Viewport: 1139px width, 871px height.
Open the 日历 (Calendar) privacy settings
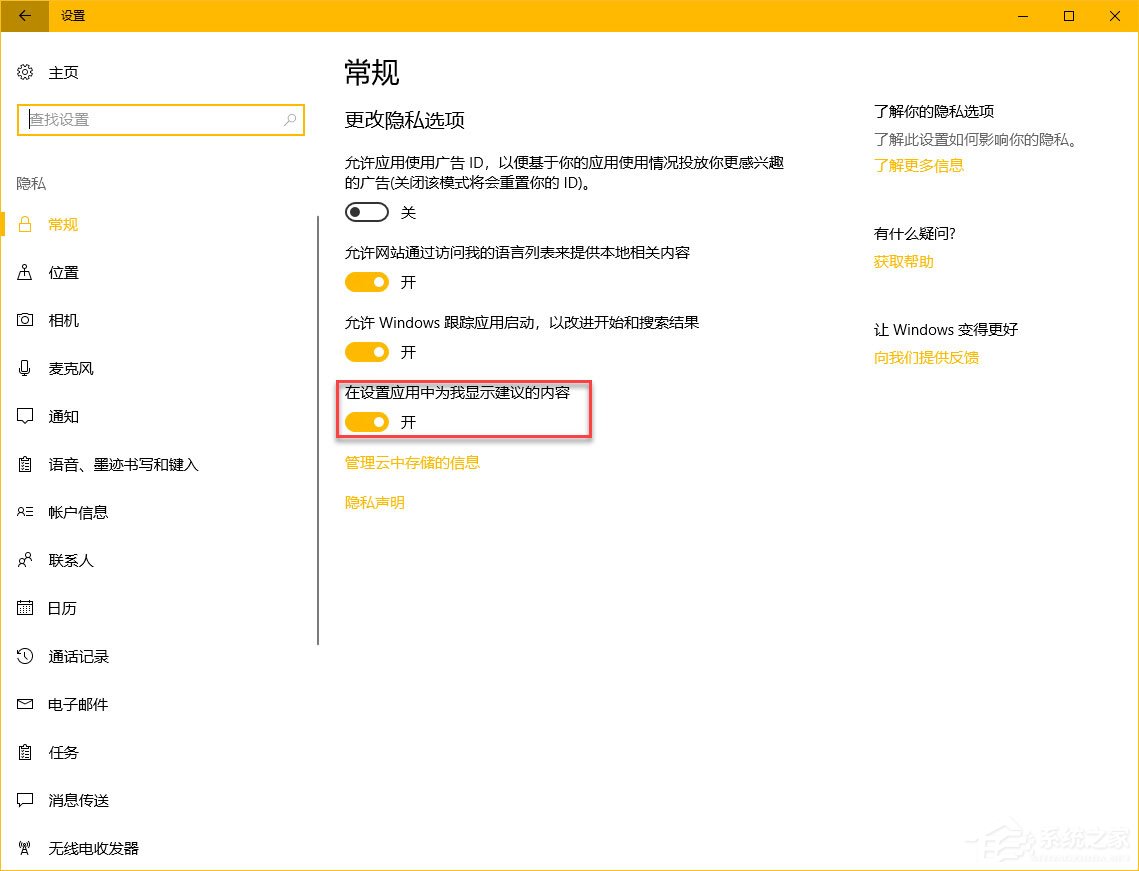coord(63,608)
